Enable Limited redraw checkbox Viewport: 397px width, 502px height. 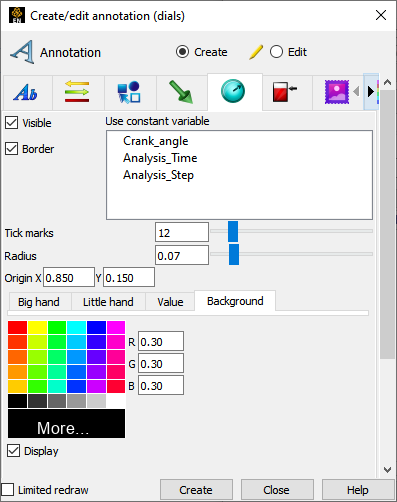7,490
